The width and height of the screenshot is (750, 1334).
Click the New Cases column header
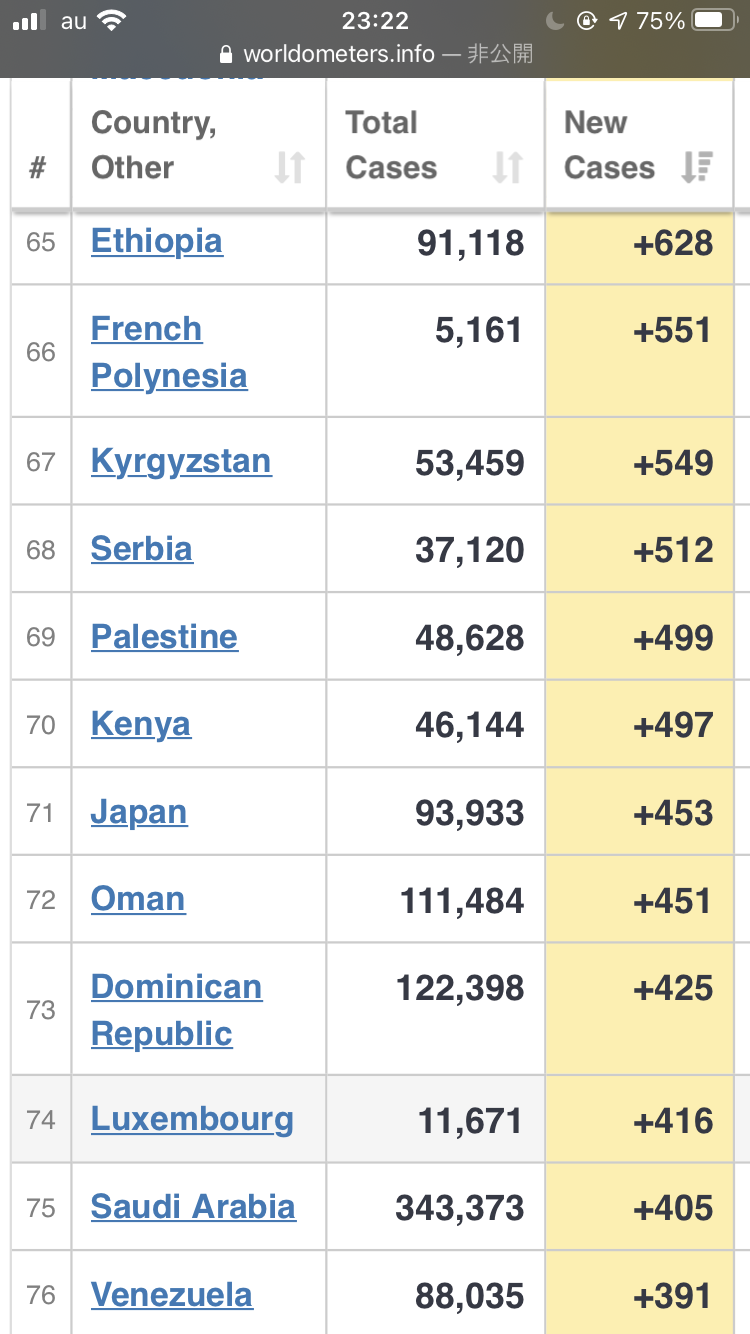640,145
